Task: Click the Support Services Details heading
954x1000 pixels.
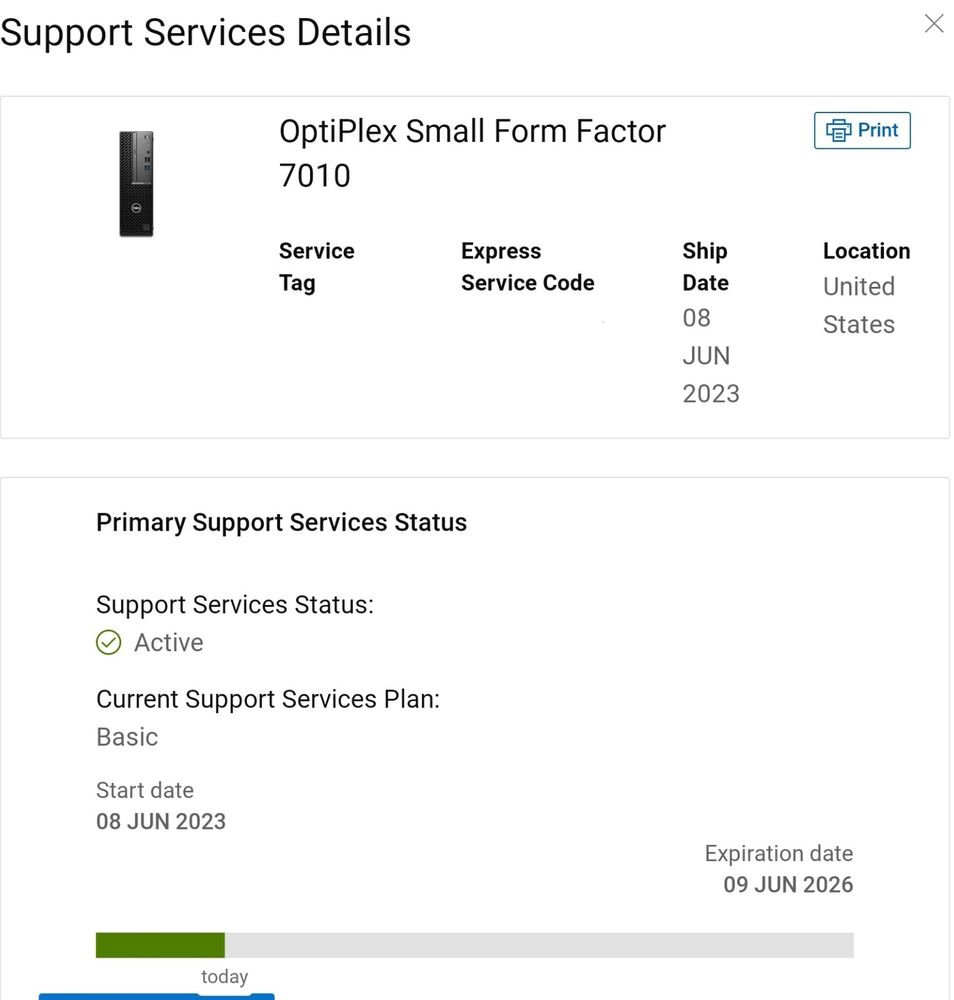Action: click(x=206, y=32)
